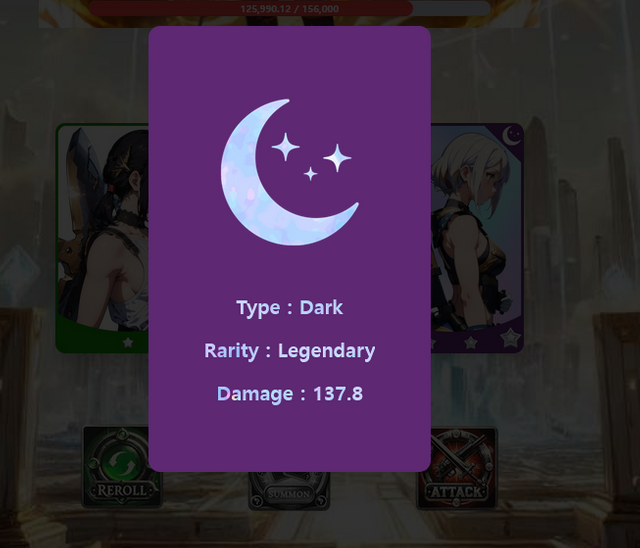Select the purple white-haired character card

click(477, 238)
